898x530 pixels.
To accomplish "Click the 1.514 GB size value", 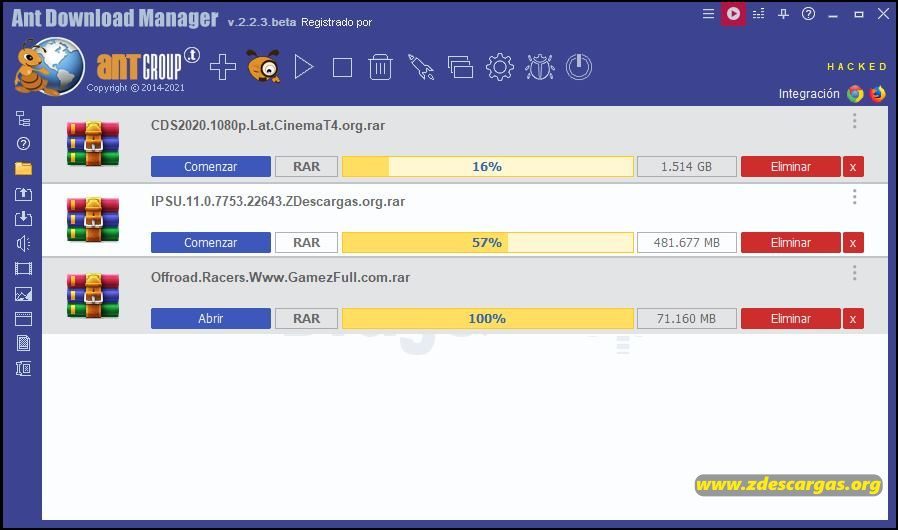I will click(687, 167).
